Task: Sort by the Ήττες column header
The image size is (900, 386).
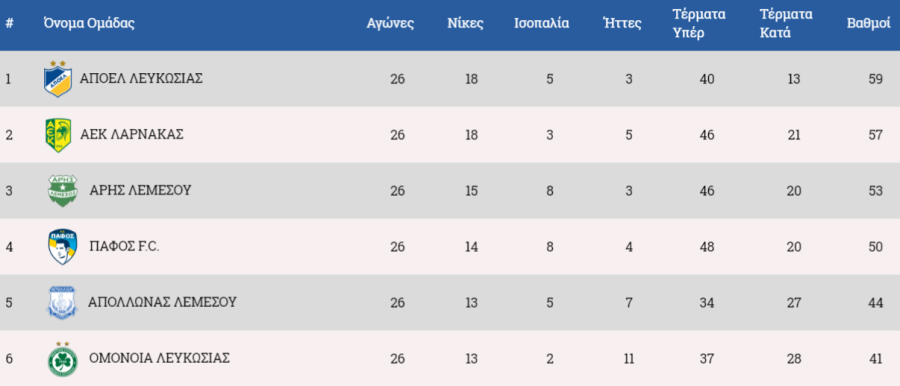Action: tap(622, 24)
